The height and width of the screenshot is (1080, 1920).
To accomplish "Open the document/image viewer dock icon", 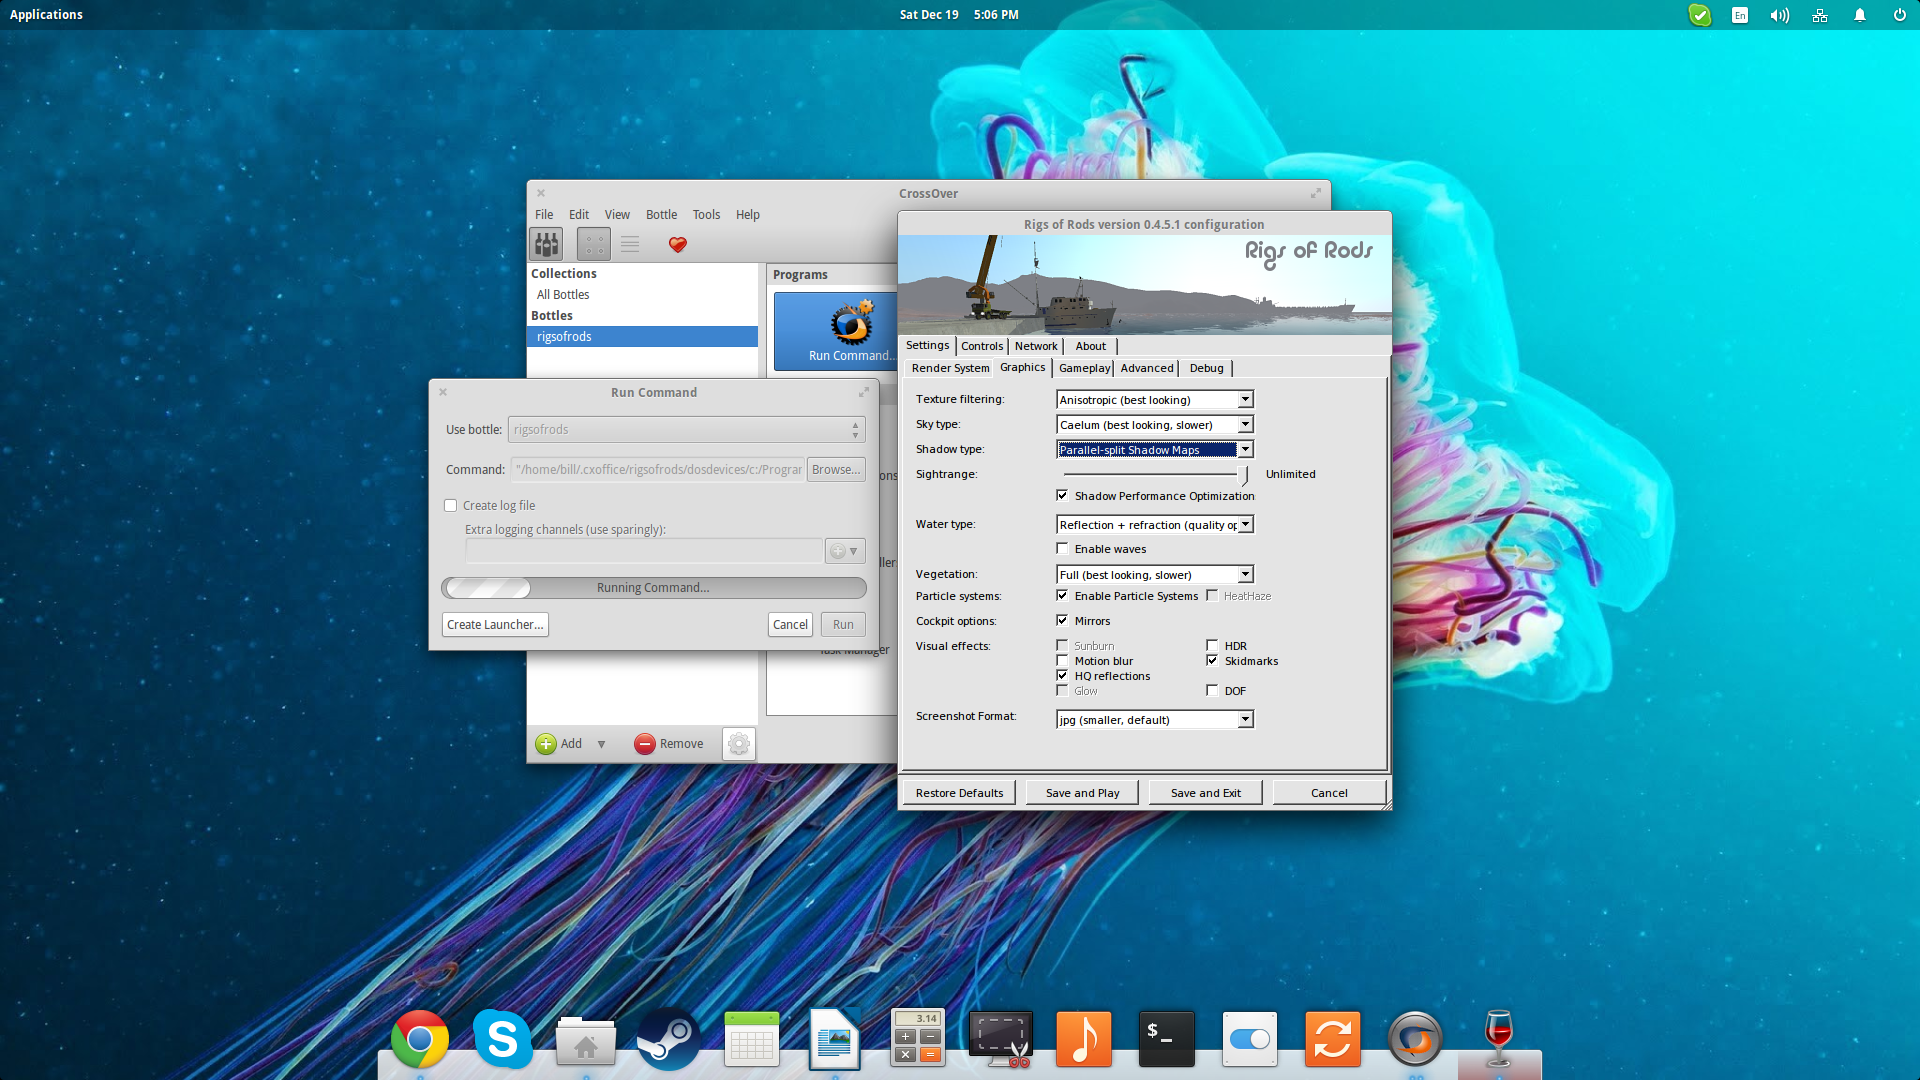I will [835, 1040].
